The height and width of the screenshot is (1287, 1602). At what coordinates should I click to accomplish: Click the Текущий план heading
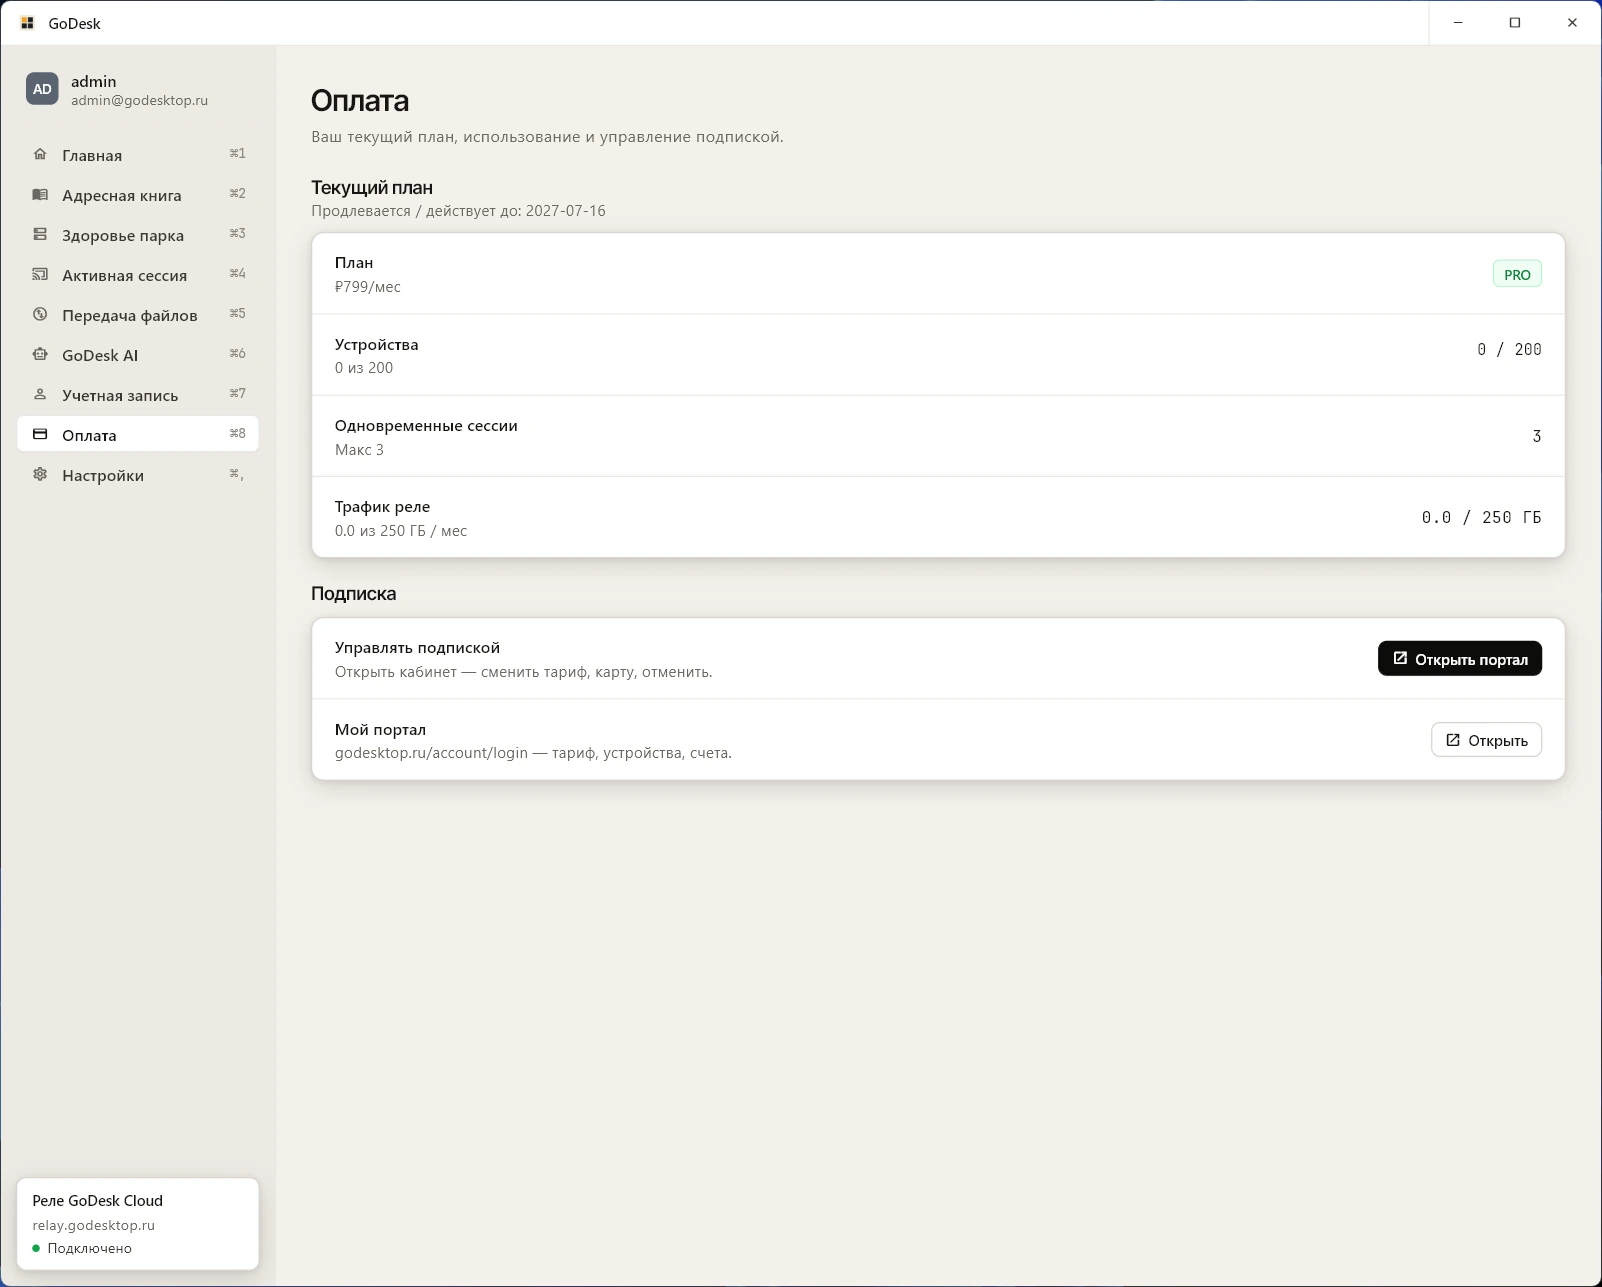pos(372,187)
